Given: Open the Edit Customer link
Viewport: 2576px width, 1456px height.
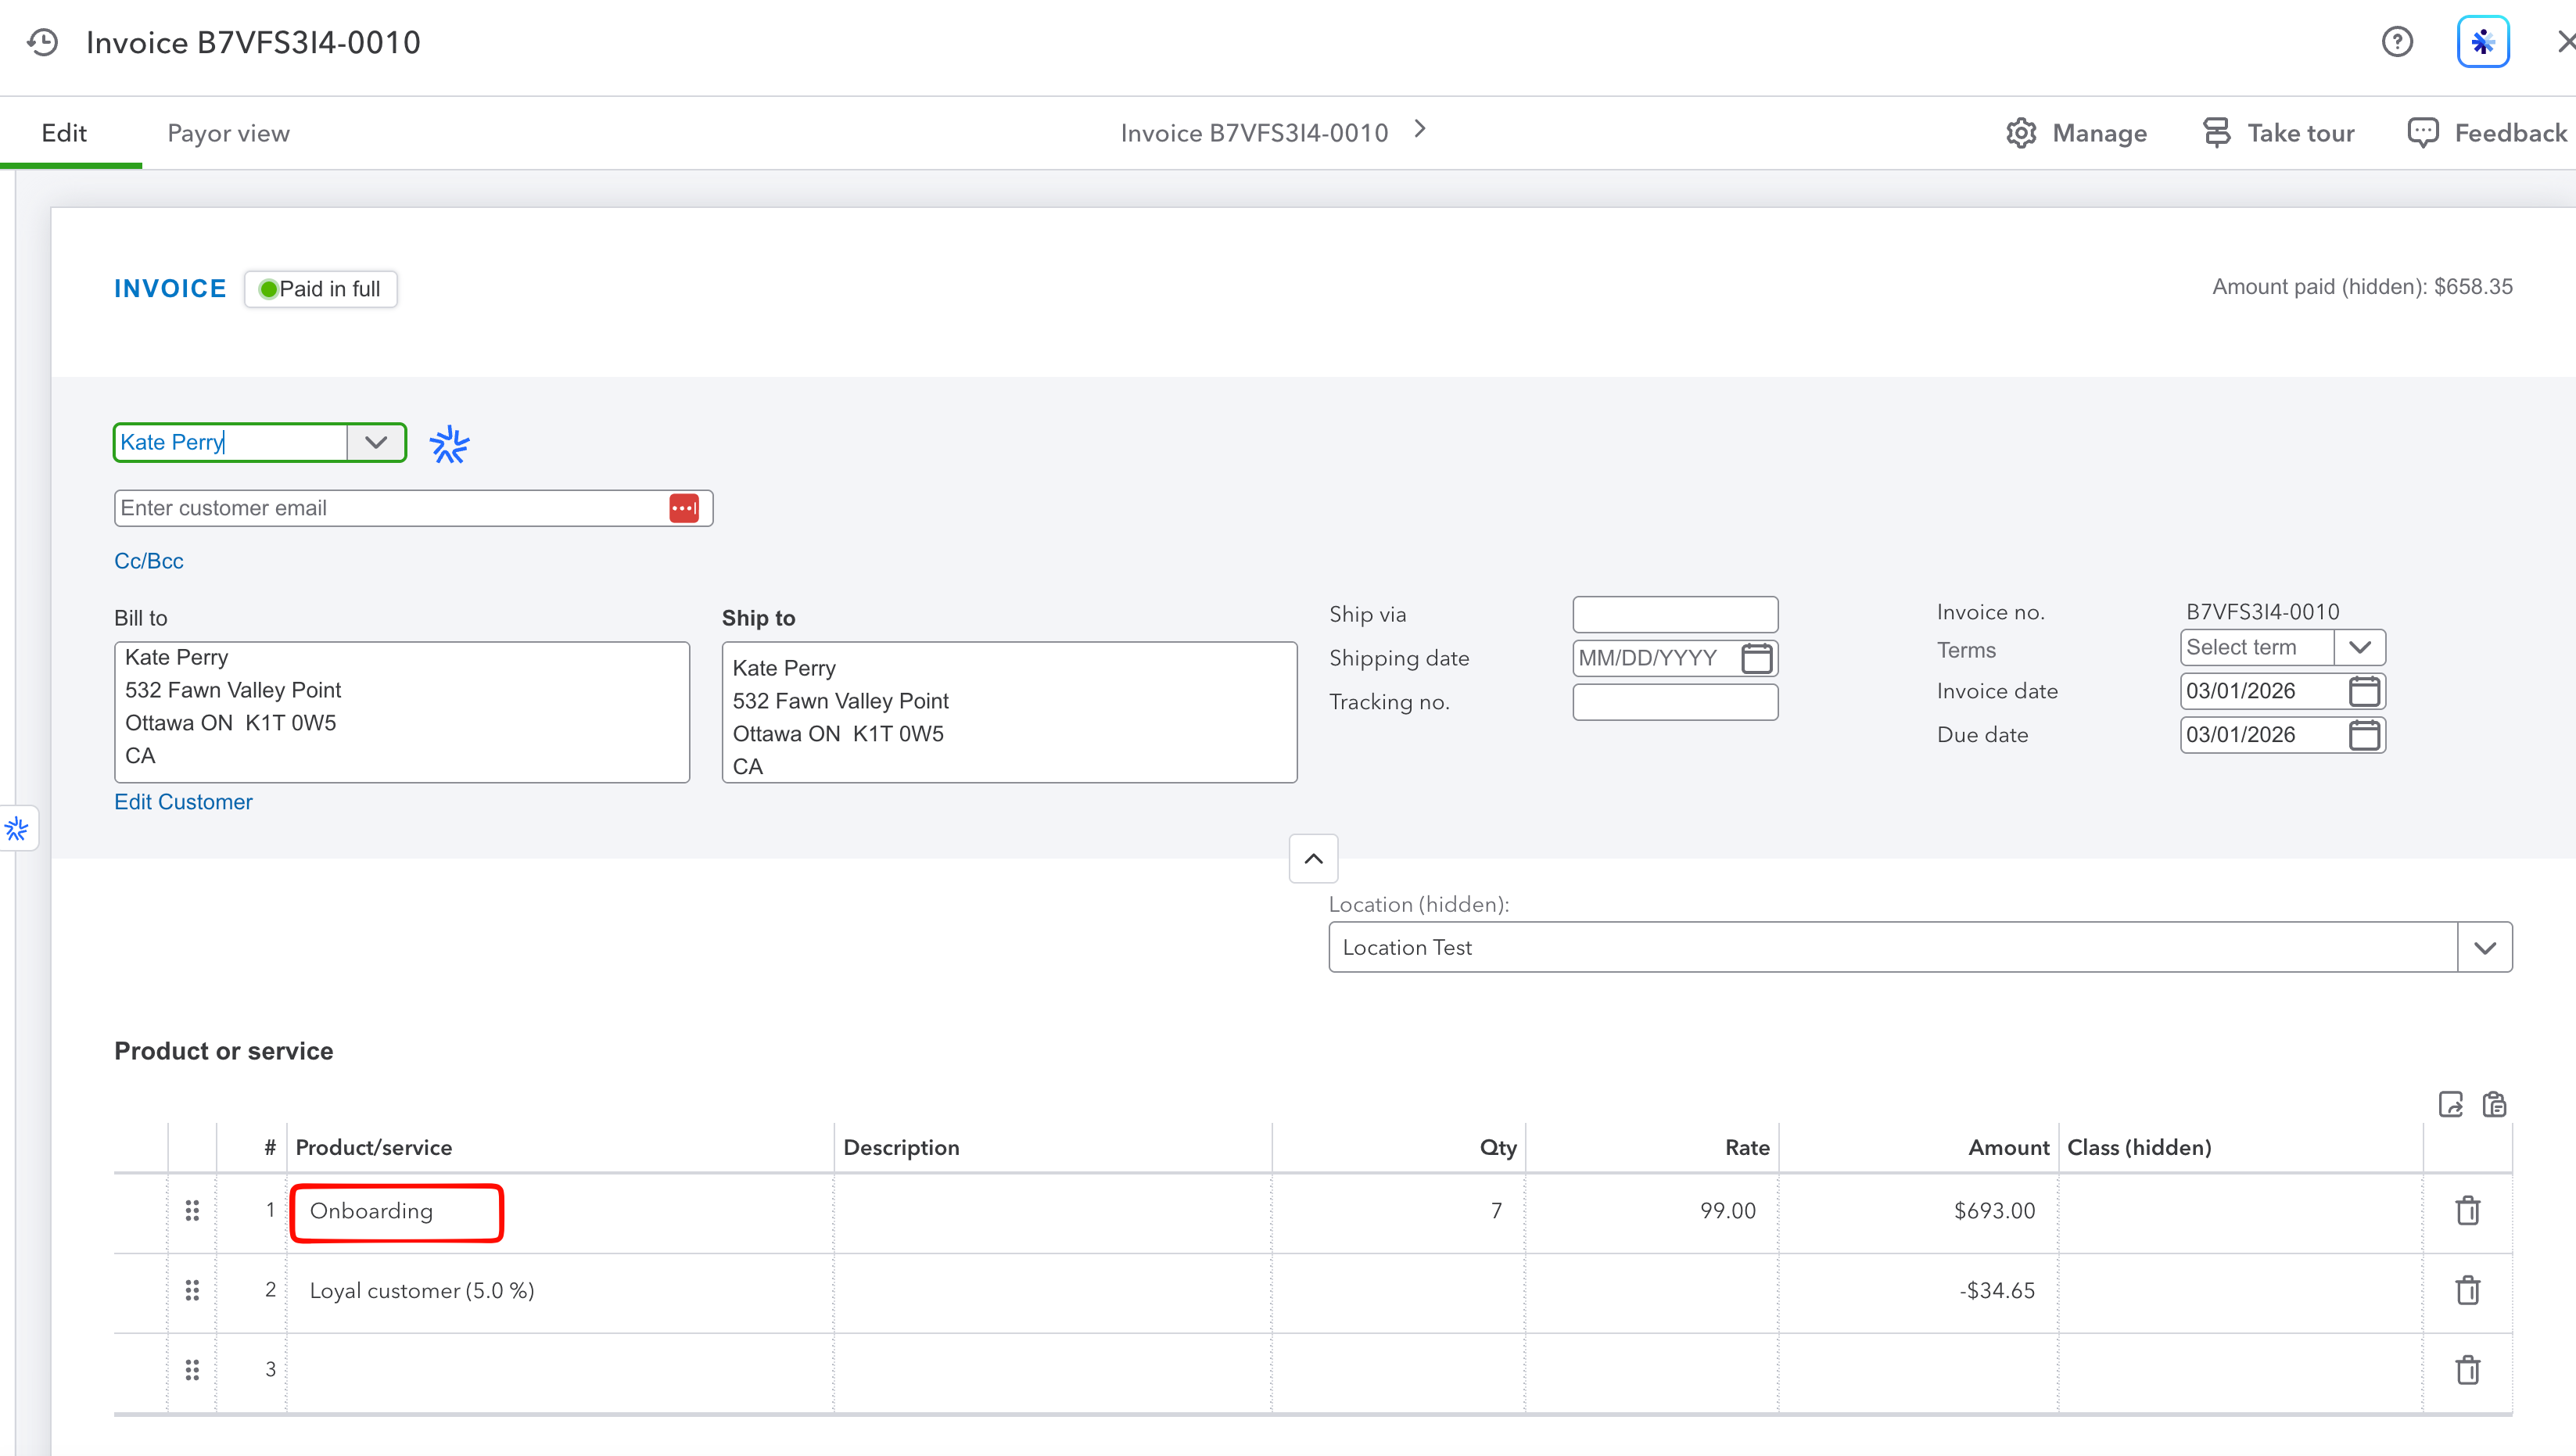Looking at the screenshot, I should point(183,802).
